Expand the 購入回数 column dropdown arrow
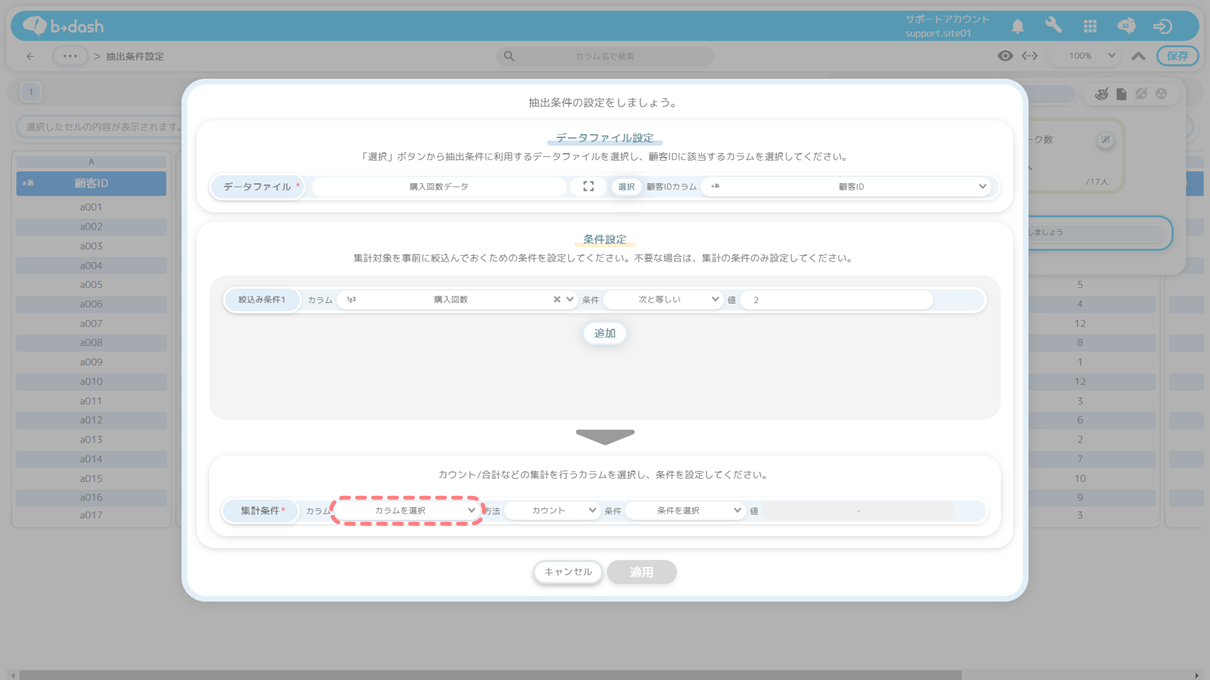Screen dimensions: 1210x680 [x=570, y=300]
